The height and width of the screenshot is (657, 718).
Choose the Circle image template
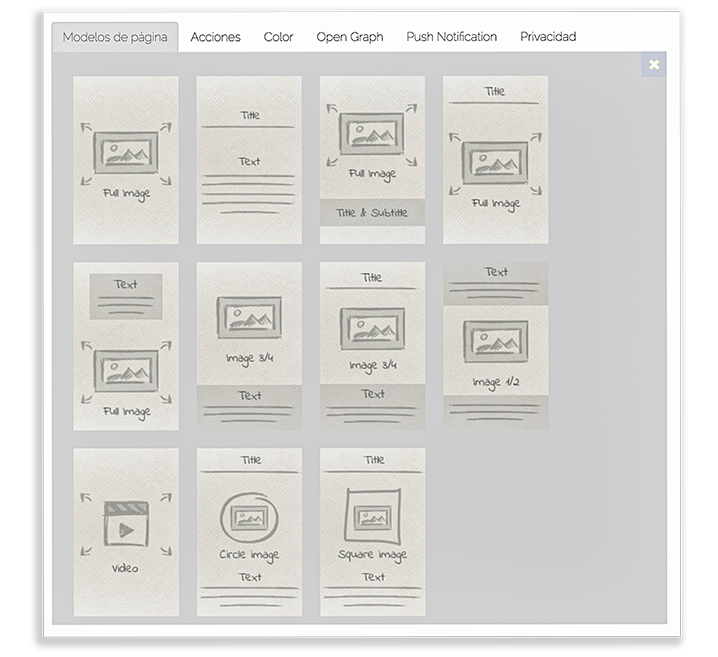[x=249, y=532]
